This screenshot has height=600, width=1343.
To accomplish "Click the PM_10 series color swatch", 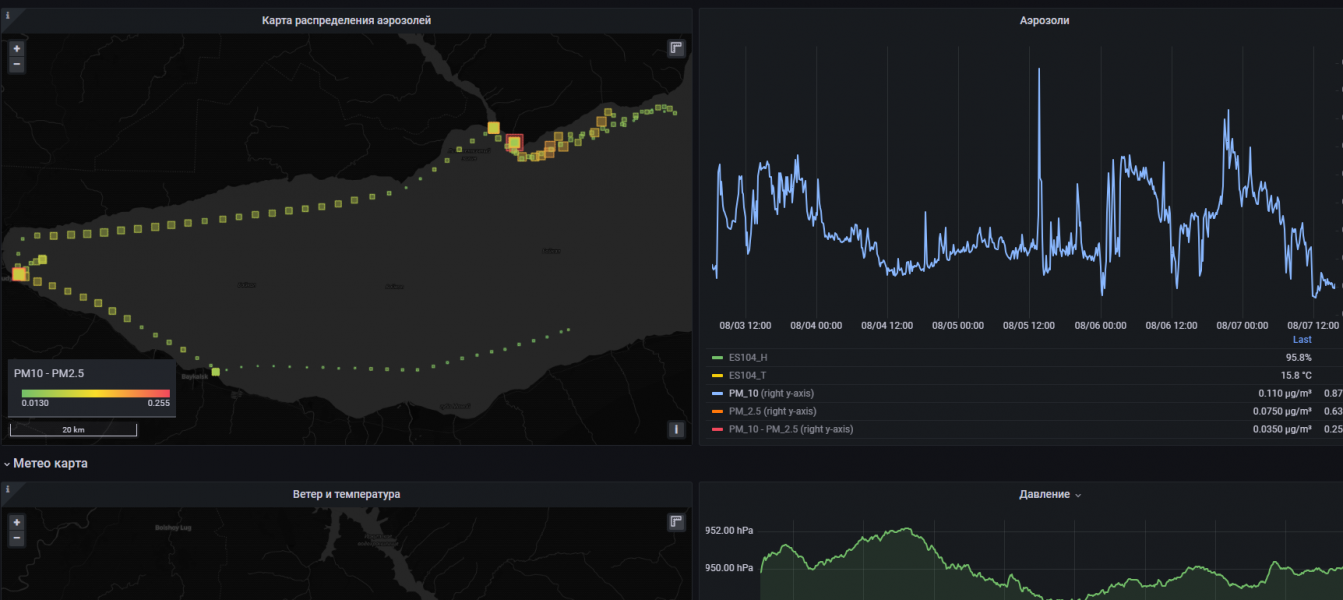I will 717,393.
